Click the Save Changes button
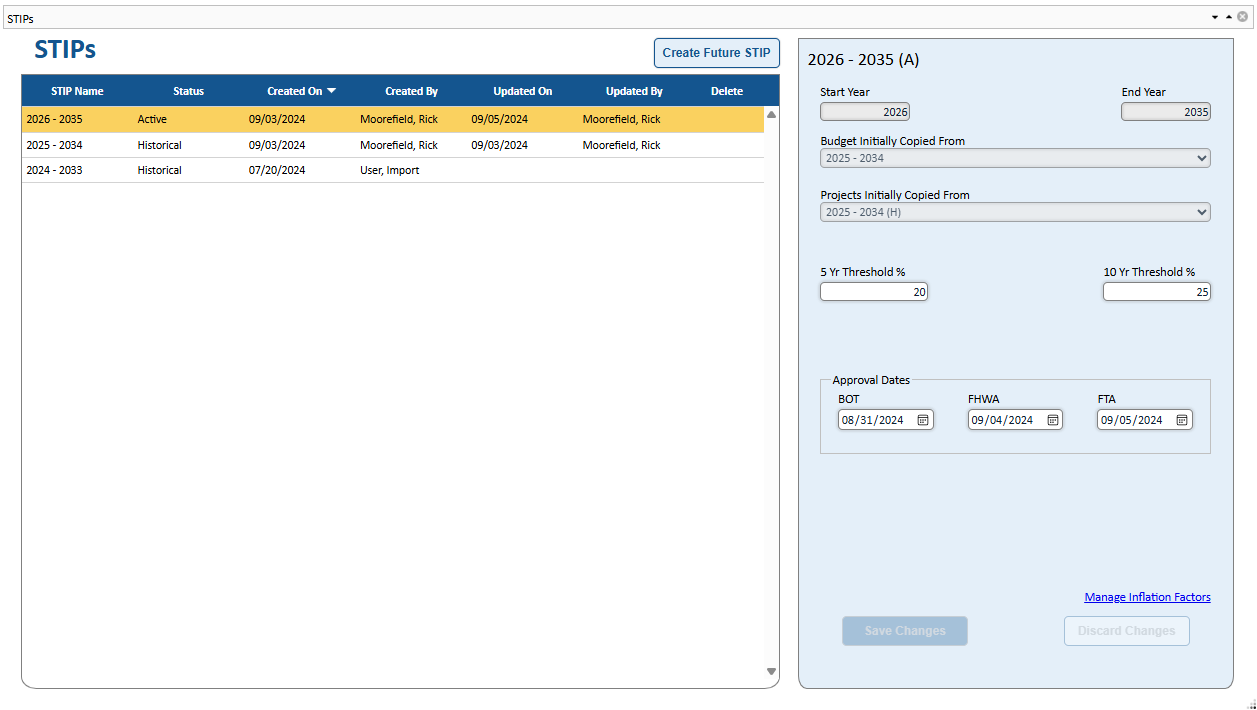The height and width of the screenshot is (710, 1257). (x=905, y=631)
